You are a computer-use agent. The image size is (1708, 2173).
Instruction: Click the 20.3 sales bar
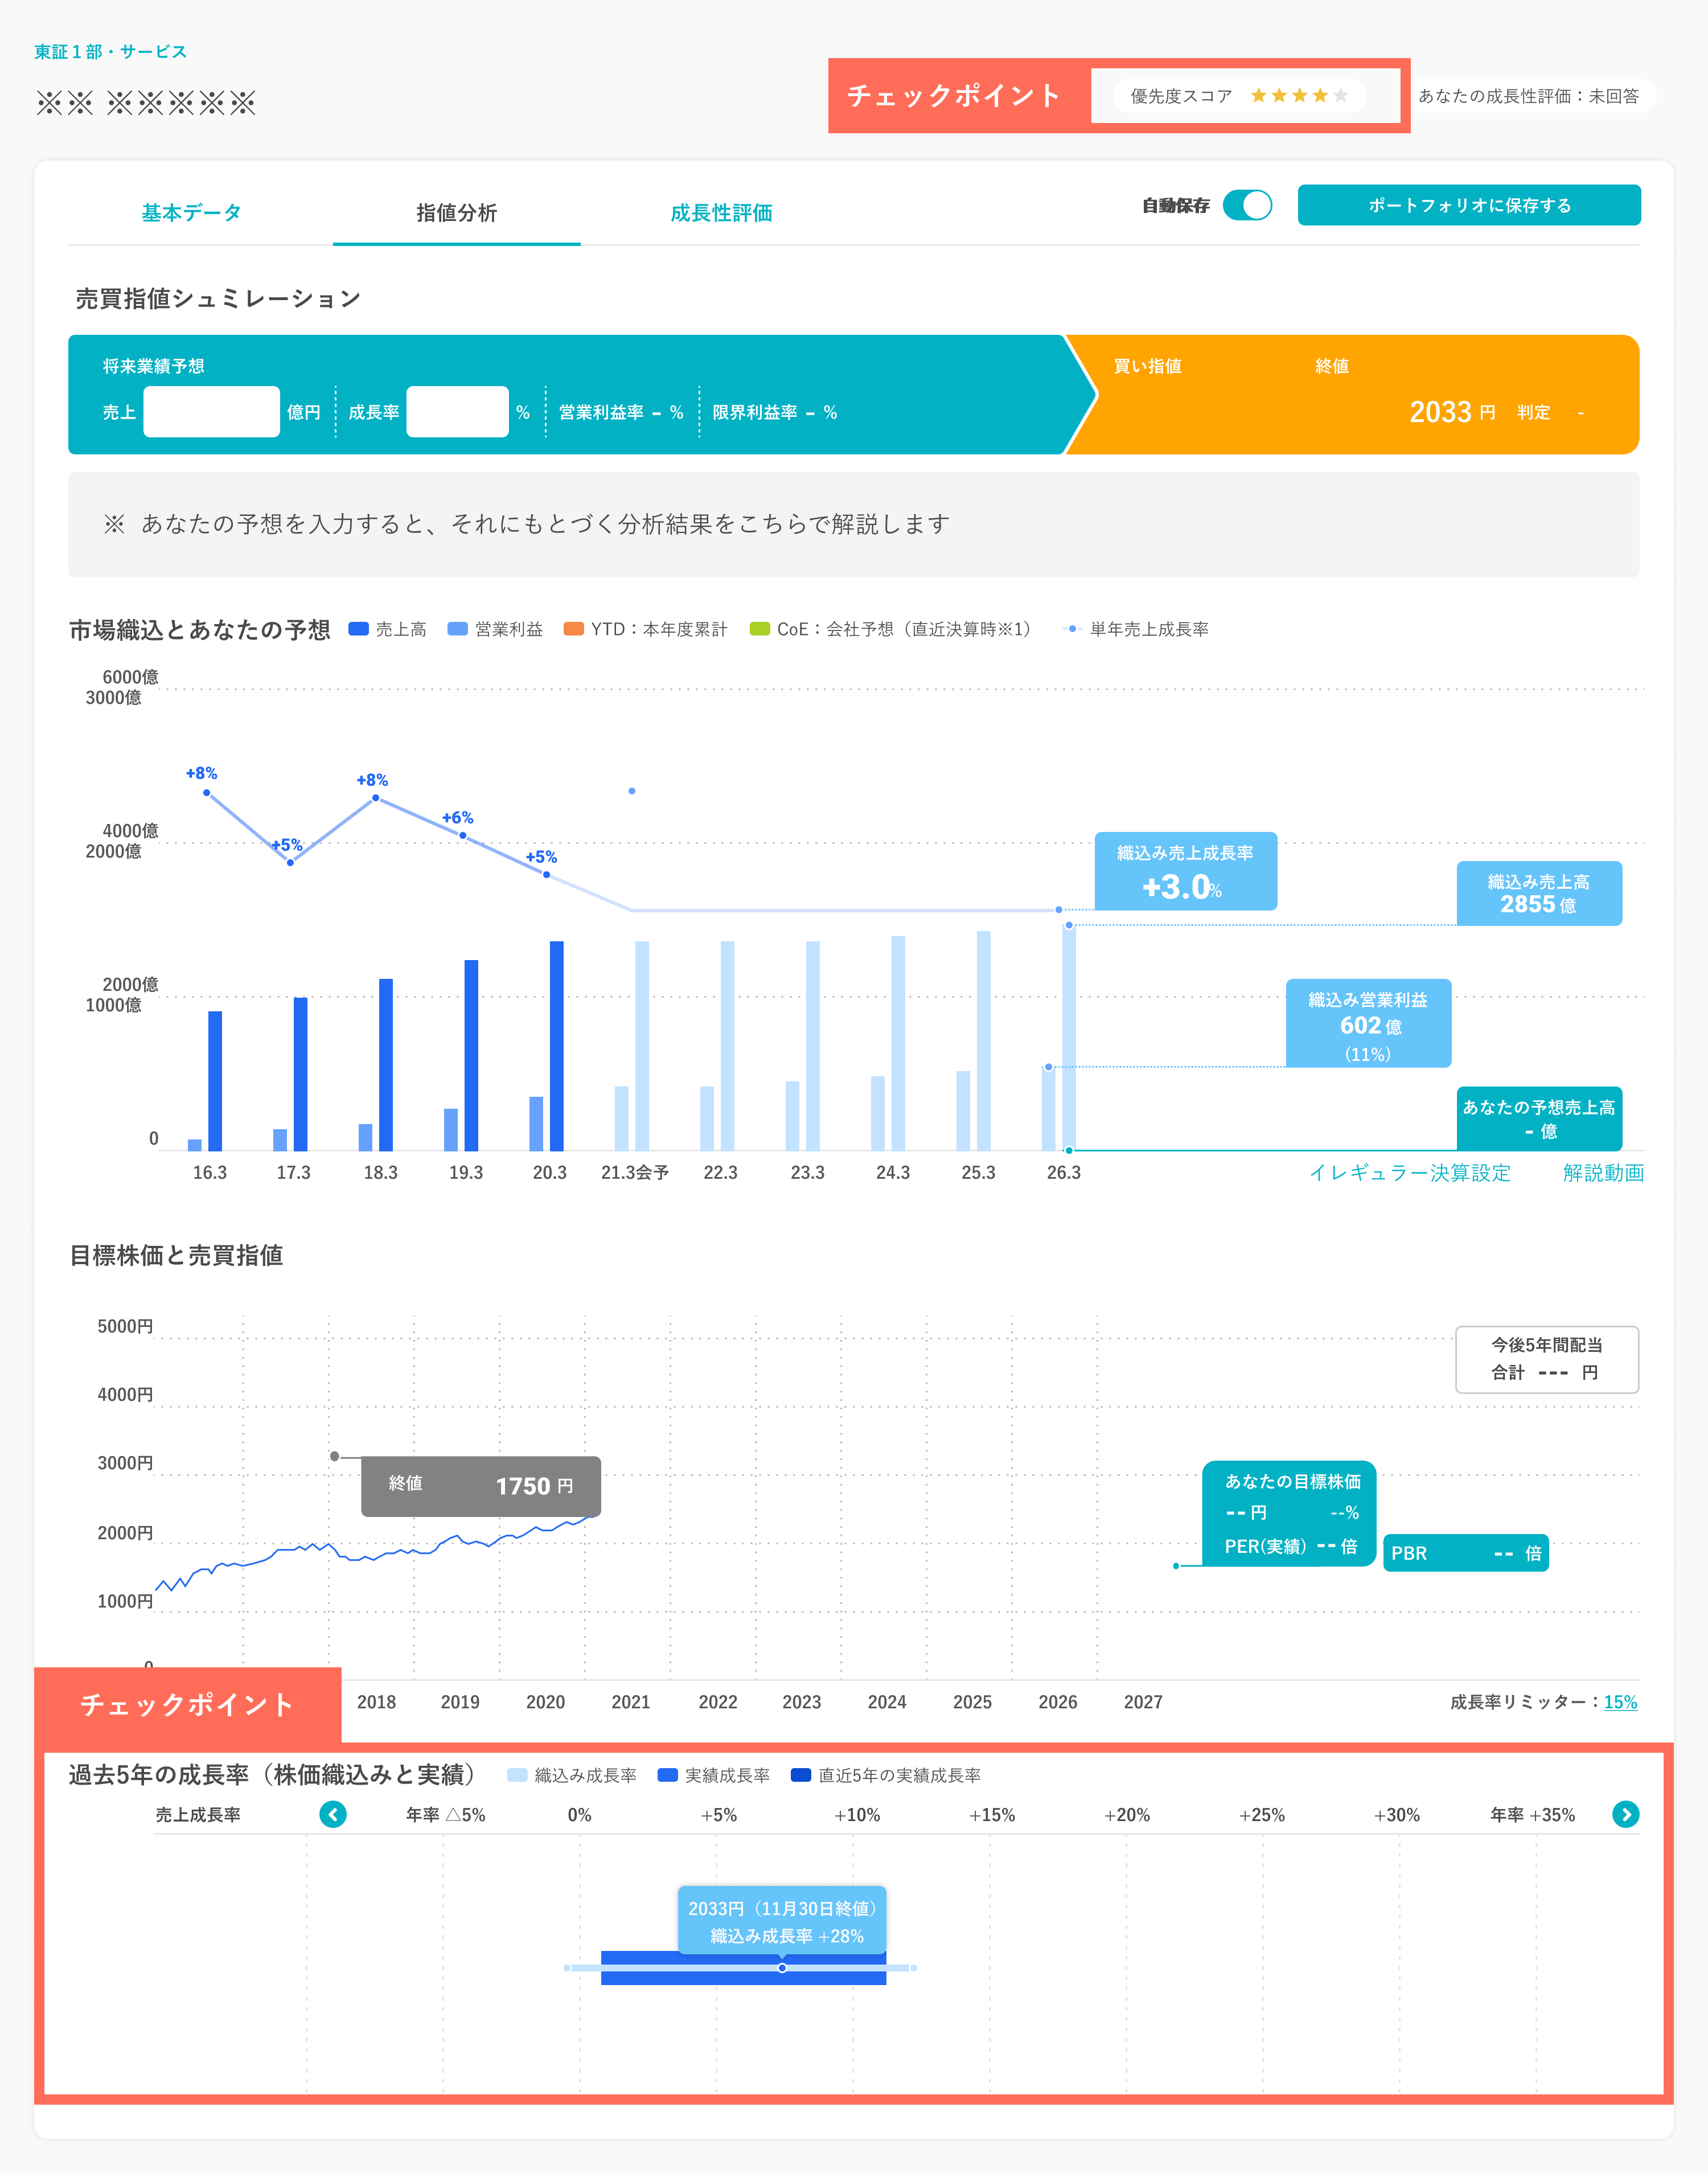(557, 1046)
